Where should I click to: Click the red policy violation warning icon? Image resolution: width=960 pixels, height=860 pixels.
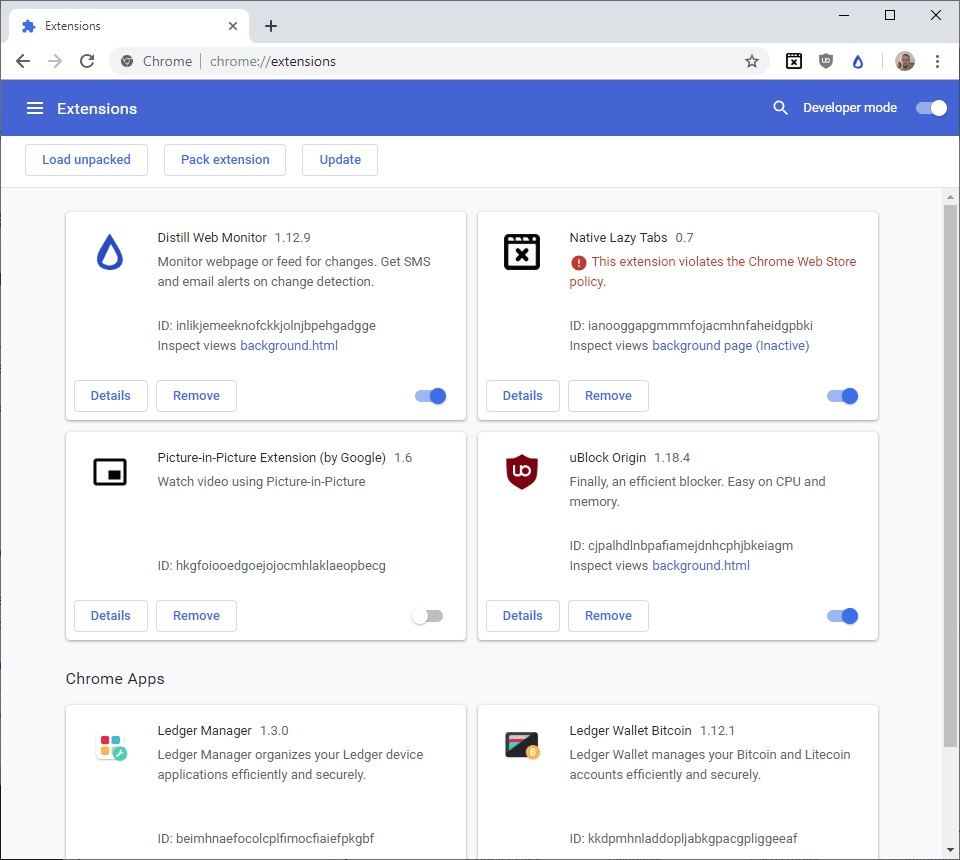click(x=579, y=263)
